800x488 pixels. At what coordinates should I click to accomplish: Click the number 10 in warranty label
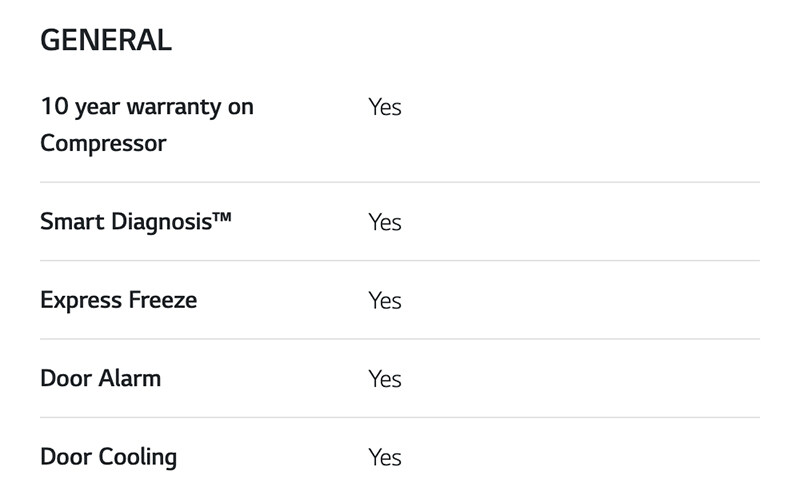(53, 106)
